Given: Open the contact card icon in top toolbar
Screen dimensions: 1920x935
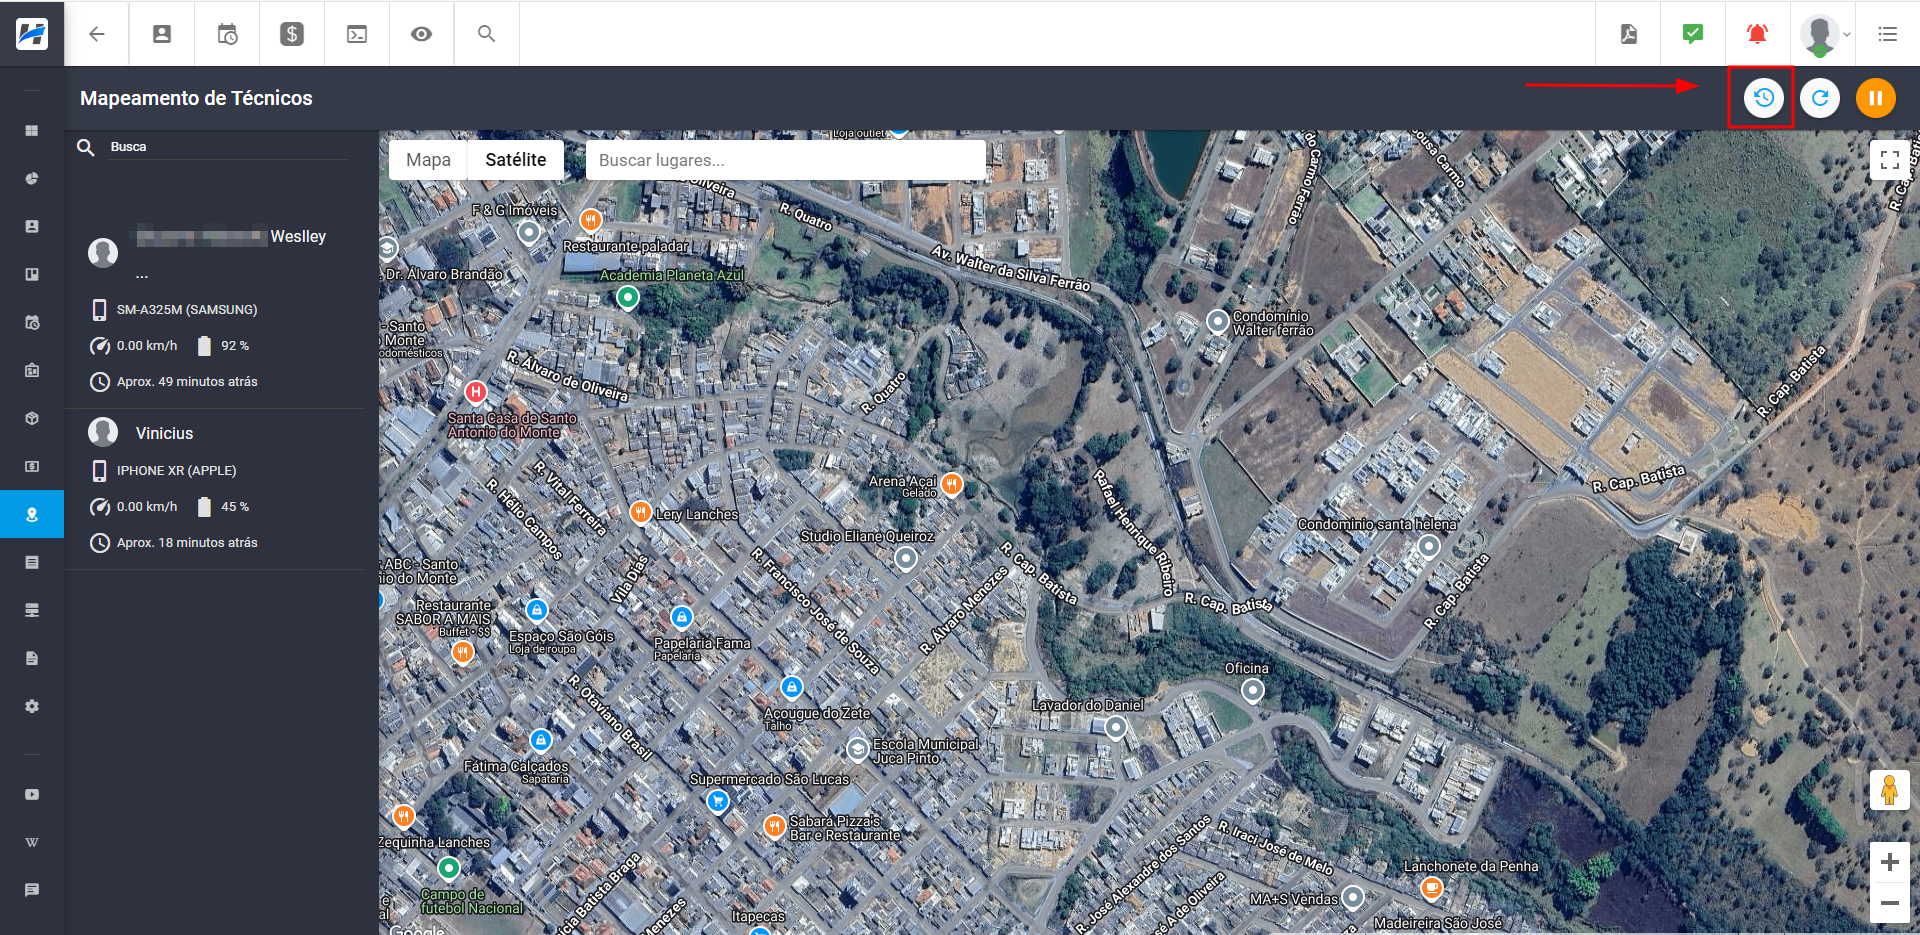Looking at the screenshot, I should [x=162, y=34].
